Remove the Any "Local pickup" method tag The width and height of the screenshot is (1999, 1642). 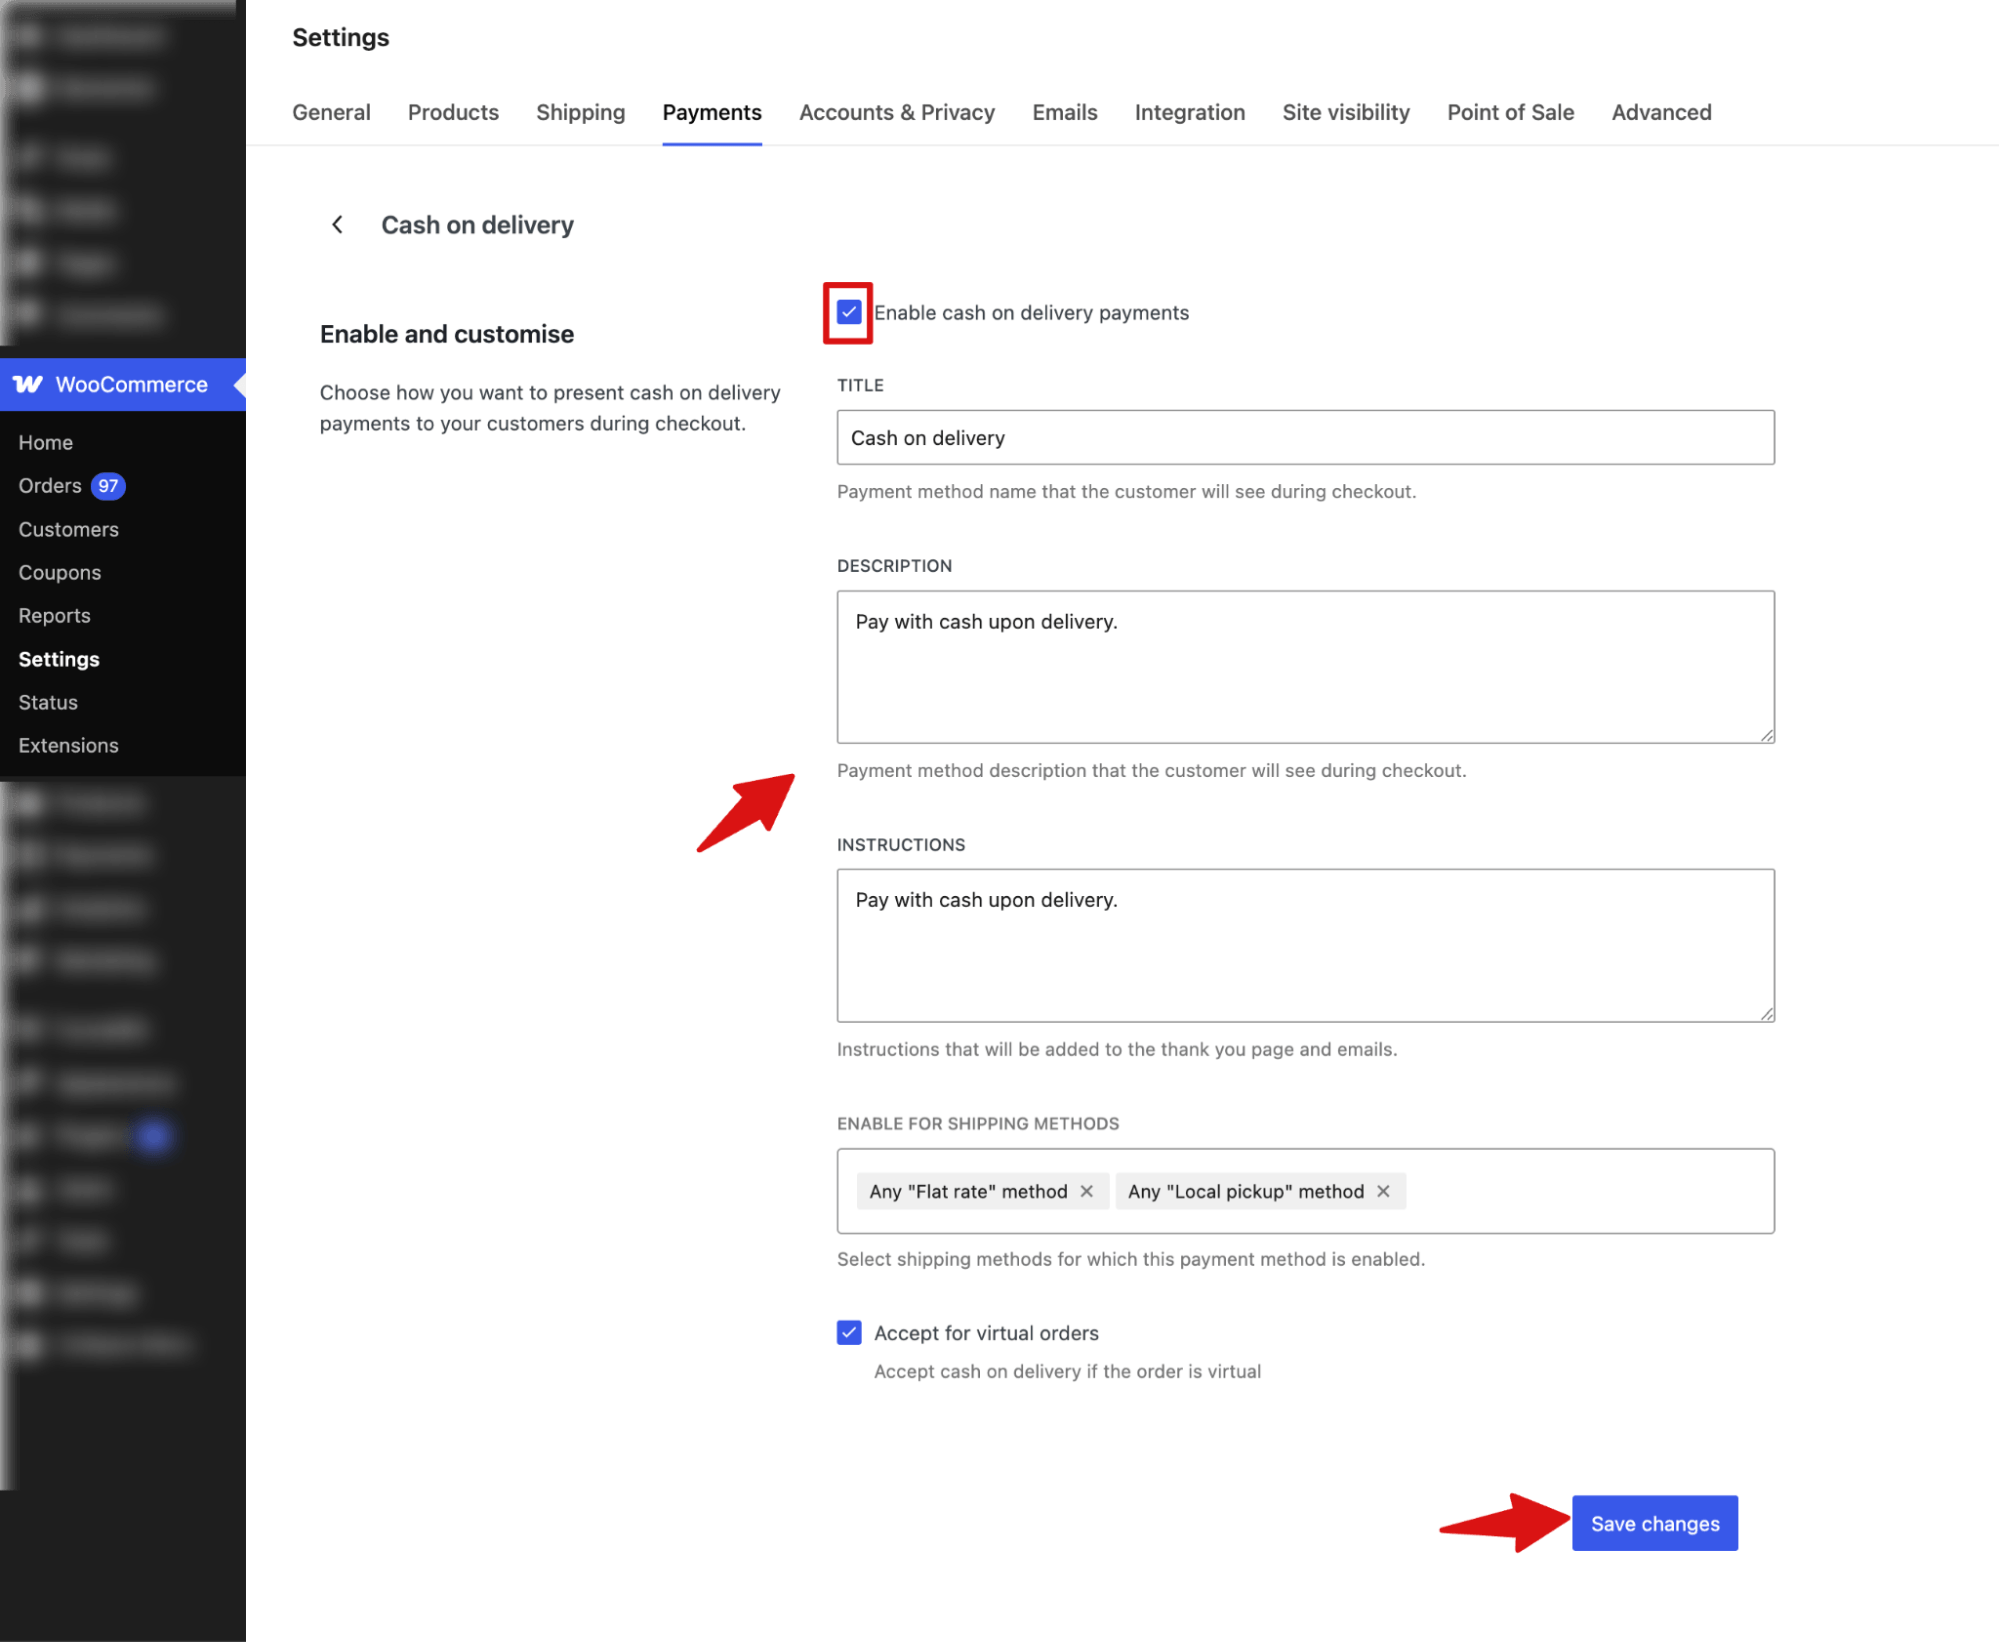click(x=1384, y=1191)
